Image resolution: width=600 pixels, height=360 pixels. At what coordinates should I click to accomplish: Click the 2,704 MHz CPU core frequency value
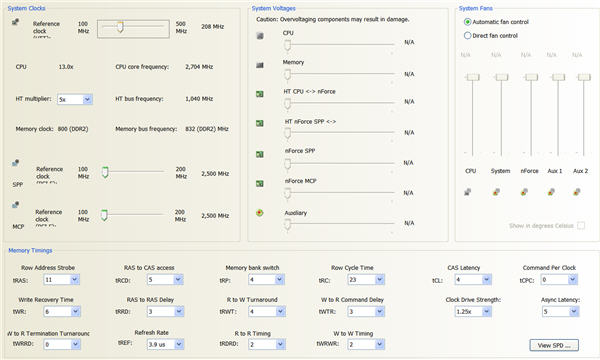(x=199, y=67)
